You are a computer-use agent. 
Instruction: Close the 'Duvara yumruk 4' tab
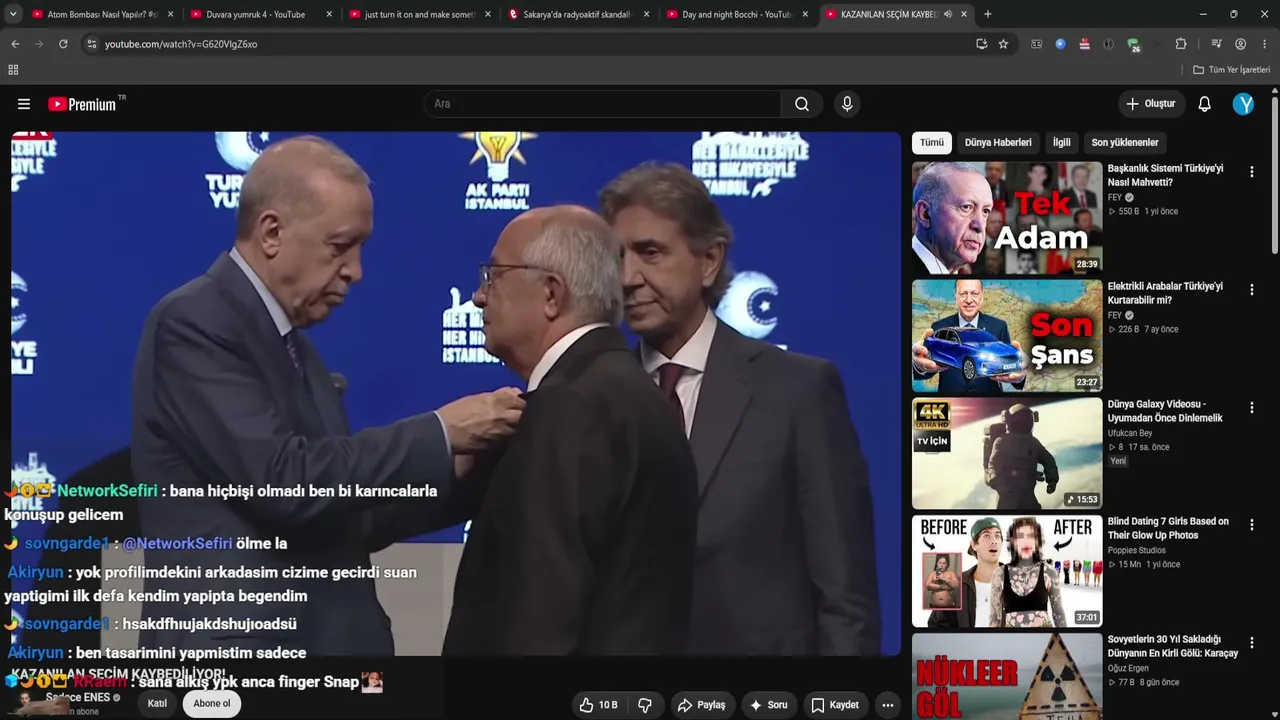point(329,15)
